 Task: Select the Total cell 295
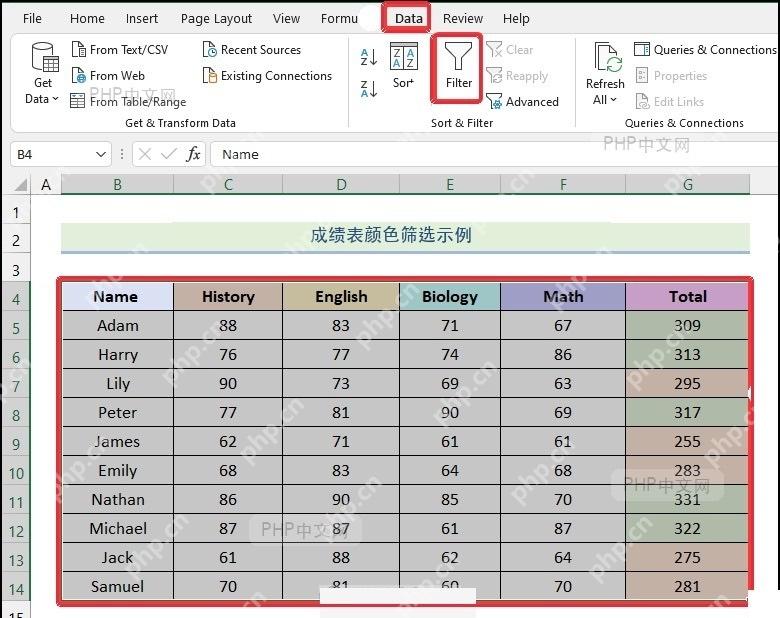[x=687, y=383]
